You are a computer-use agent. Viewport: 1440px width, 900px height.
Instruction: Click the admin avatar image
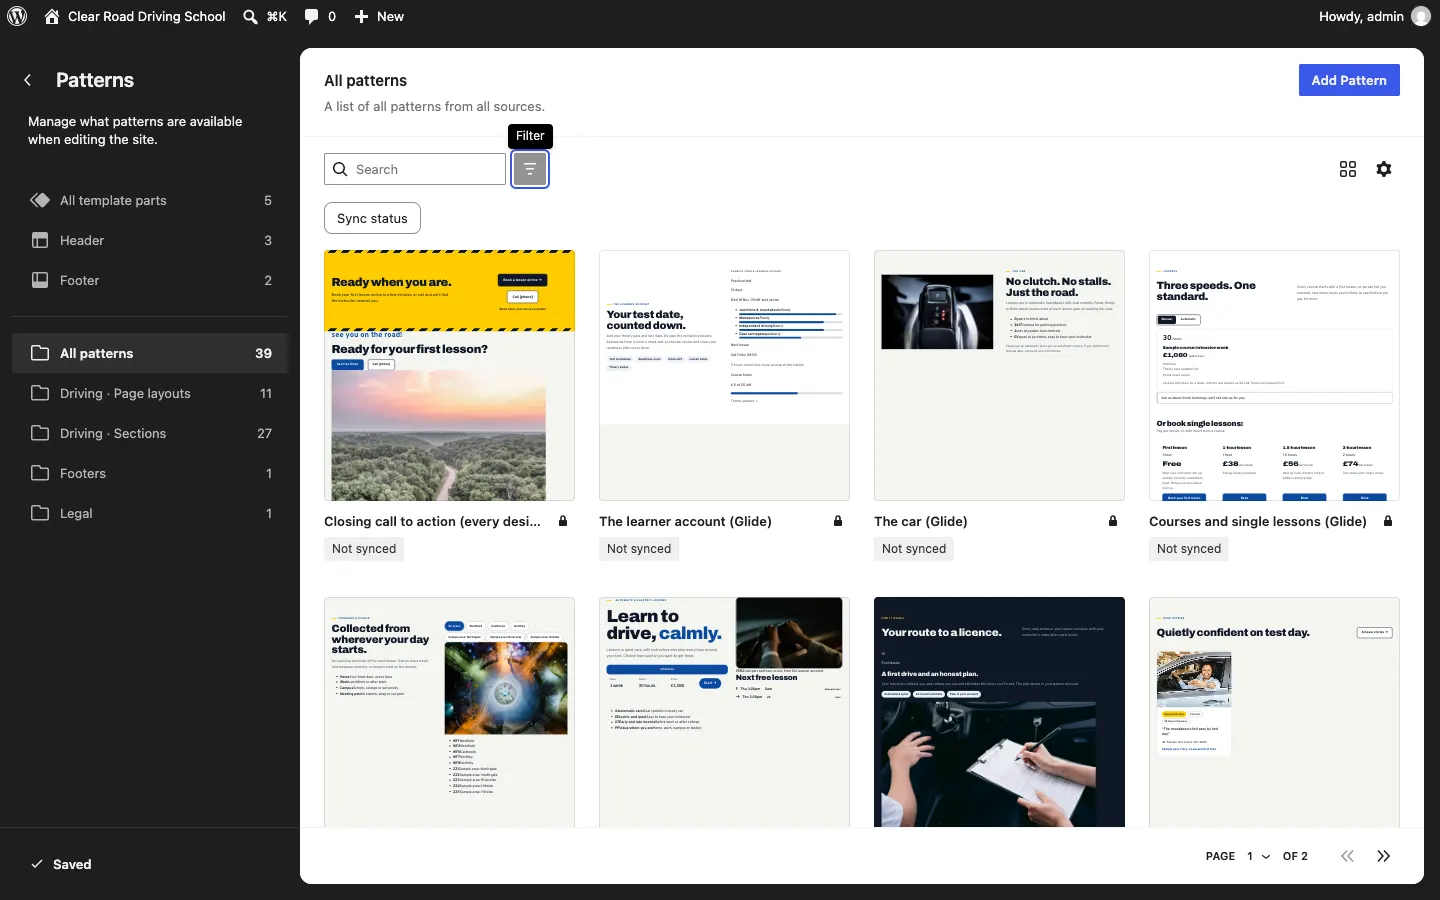point(1420,16)
